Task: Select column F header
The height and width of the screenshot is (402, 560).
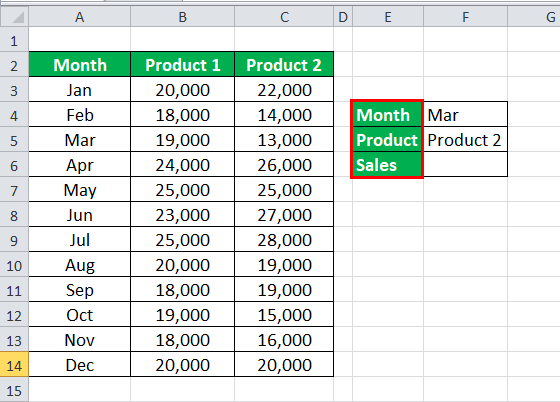Action: point(465,17)
